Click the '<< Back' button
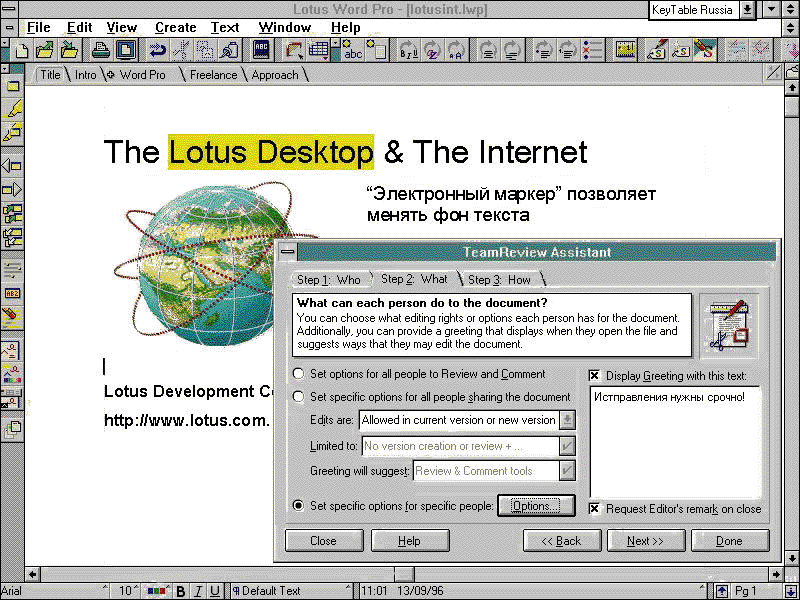Image resolution: width=800 pixels, height=600 pixels. pyautogui.click(x=561, y=541)
